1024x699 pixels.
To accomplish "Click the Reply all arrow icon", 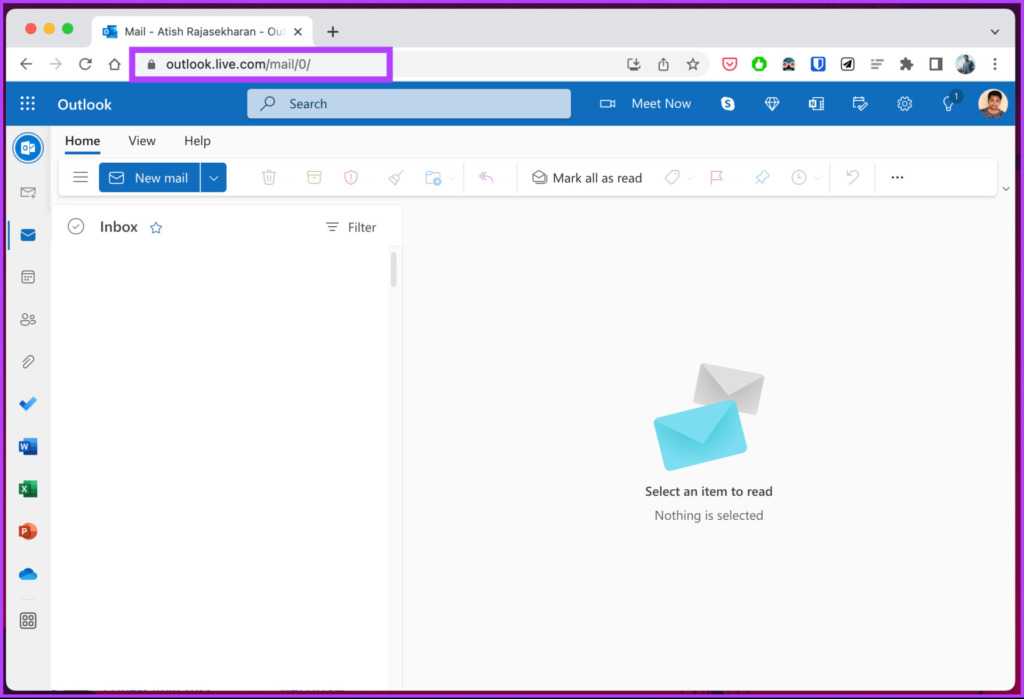I will (486, 178).
